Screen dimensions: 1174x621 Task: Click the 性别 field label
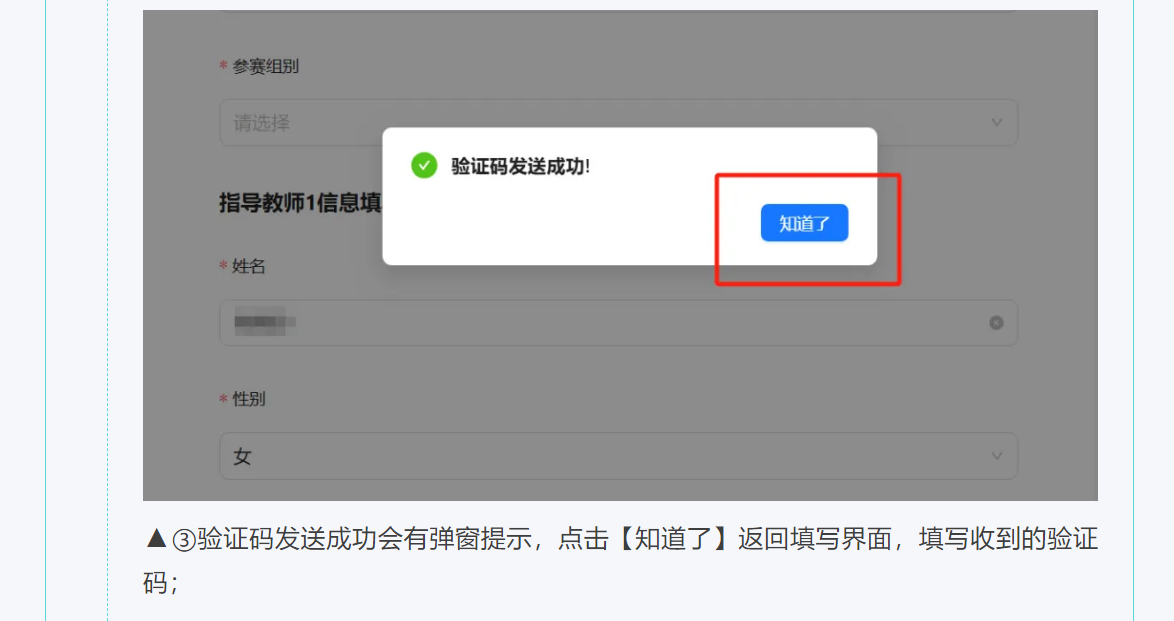pos(249,399)
